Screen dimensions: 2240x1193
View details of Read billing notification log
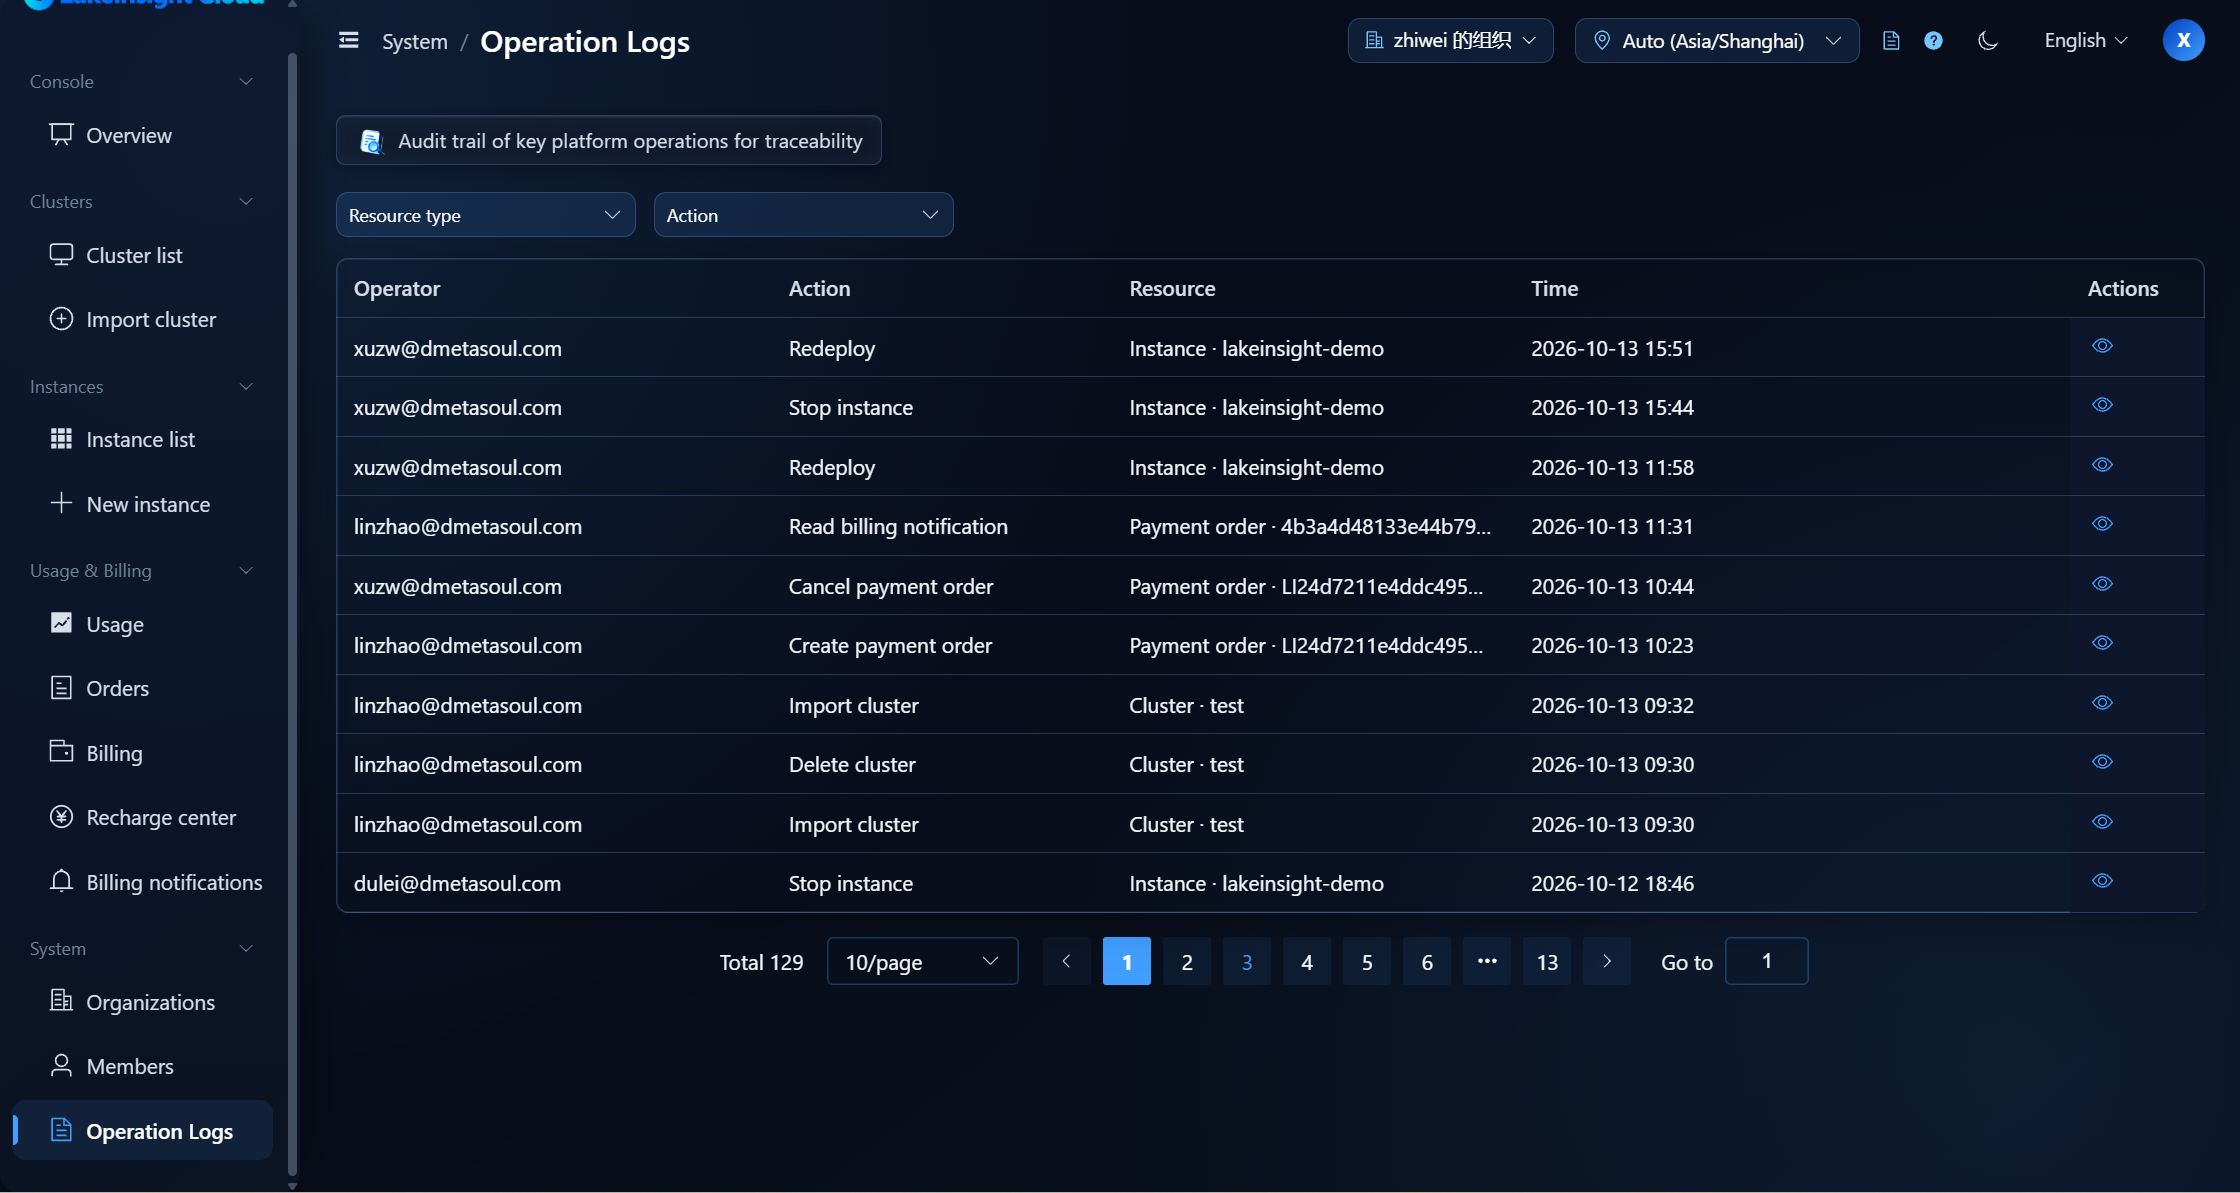click(2102, 524)
